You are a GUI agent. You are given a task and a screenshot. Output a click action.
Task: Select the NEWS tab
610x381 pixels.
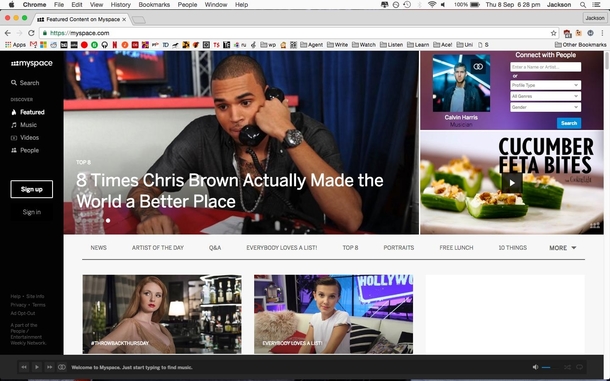[98, 248]
